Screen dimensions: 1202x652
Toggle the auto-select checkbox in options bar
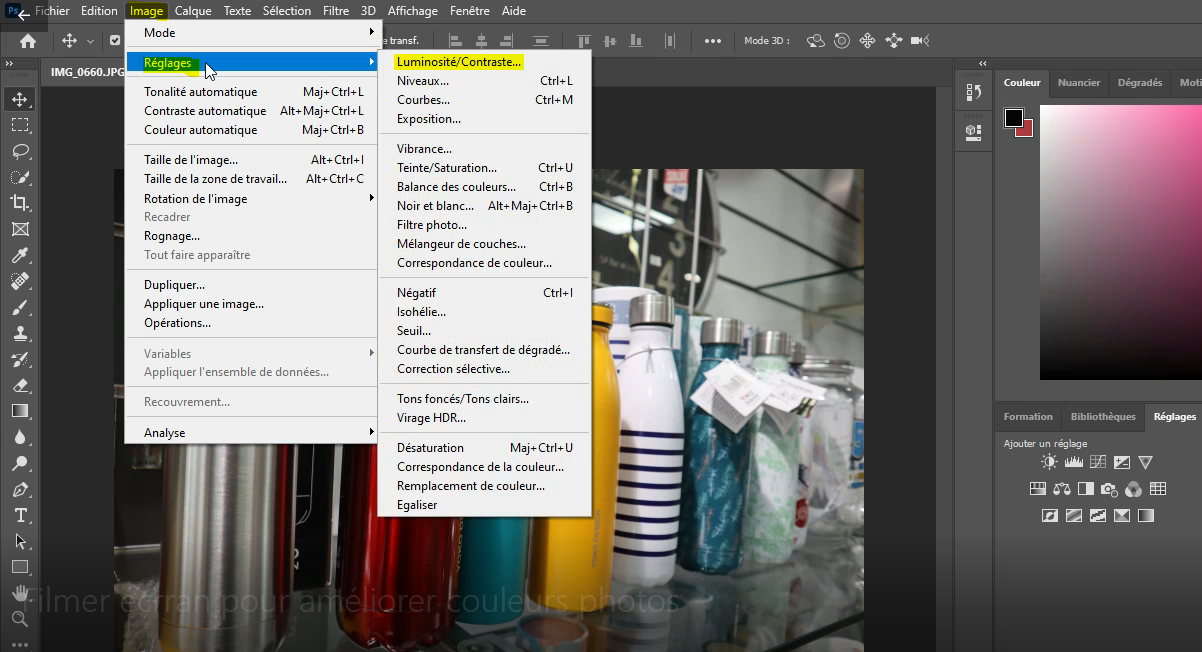(x=115, y=41)
